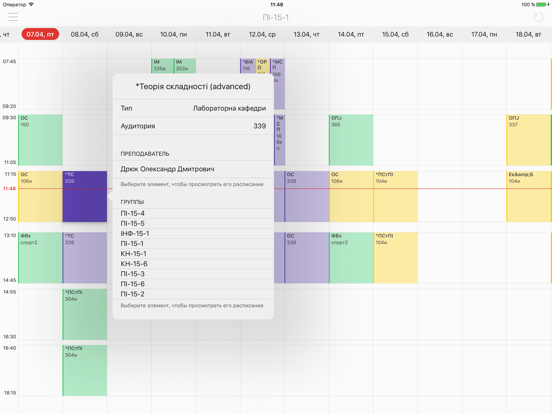Select the 11.04, вт date tab
This screenshot has width=552, height=414.
[x=218, y=34]
